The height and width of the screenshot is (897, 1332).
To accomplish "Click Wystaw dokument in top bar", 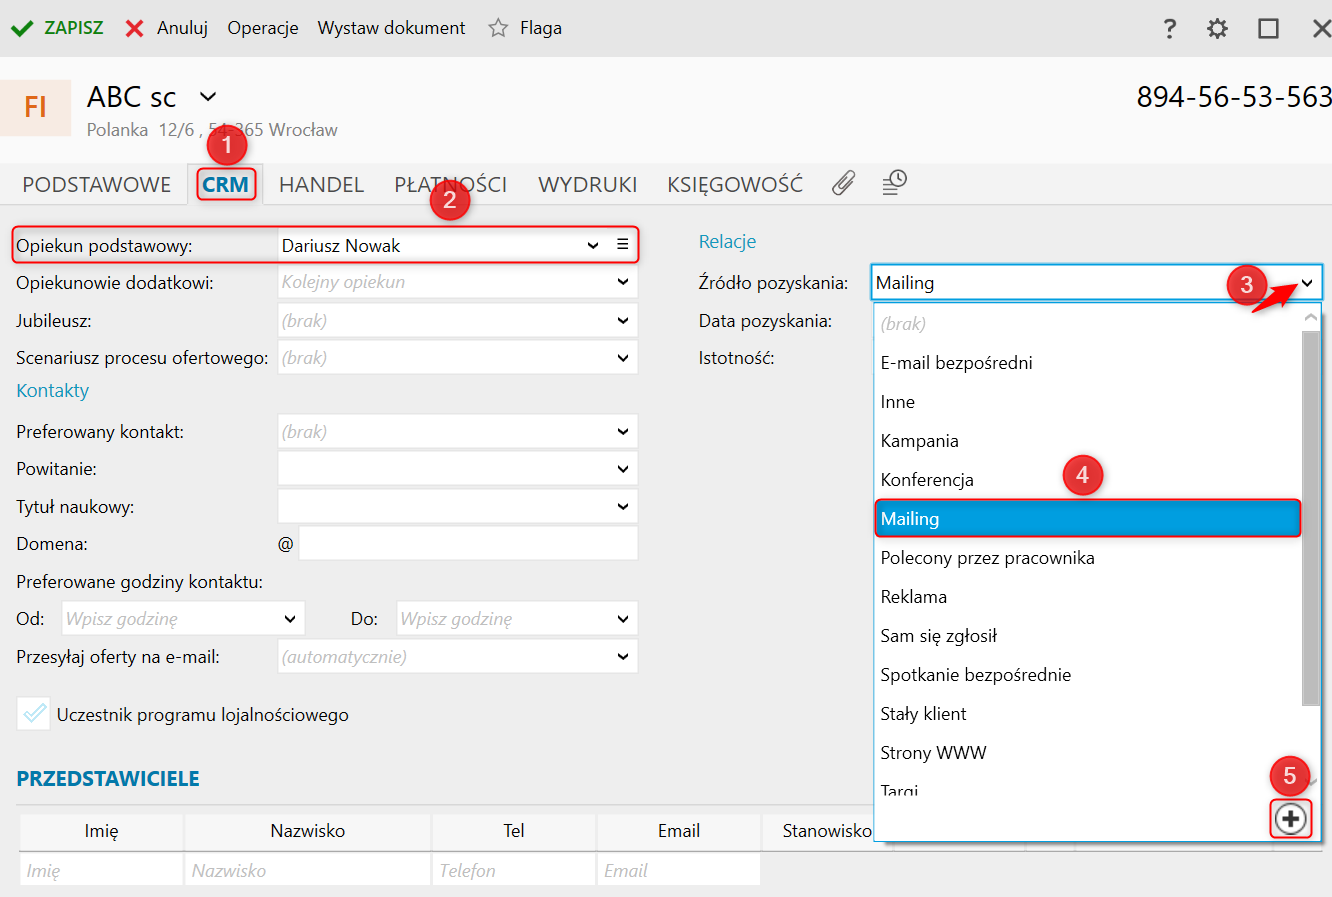I will pyautogui.click(x=391, y=28).
